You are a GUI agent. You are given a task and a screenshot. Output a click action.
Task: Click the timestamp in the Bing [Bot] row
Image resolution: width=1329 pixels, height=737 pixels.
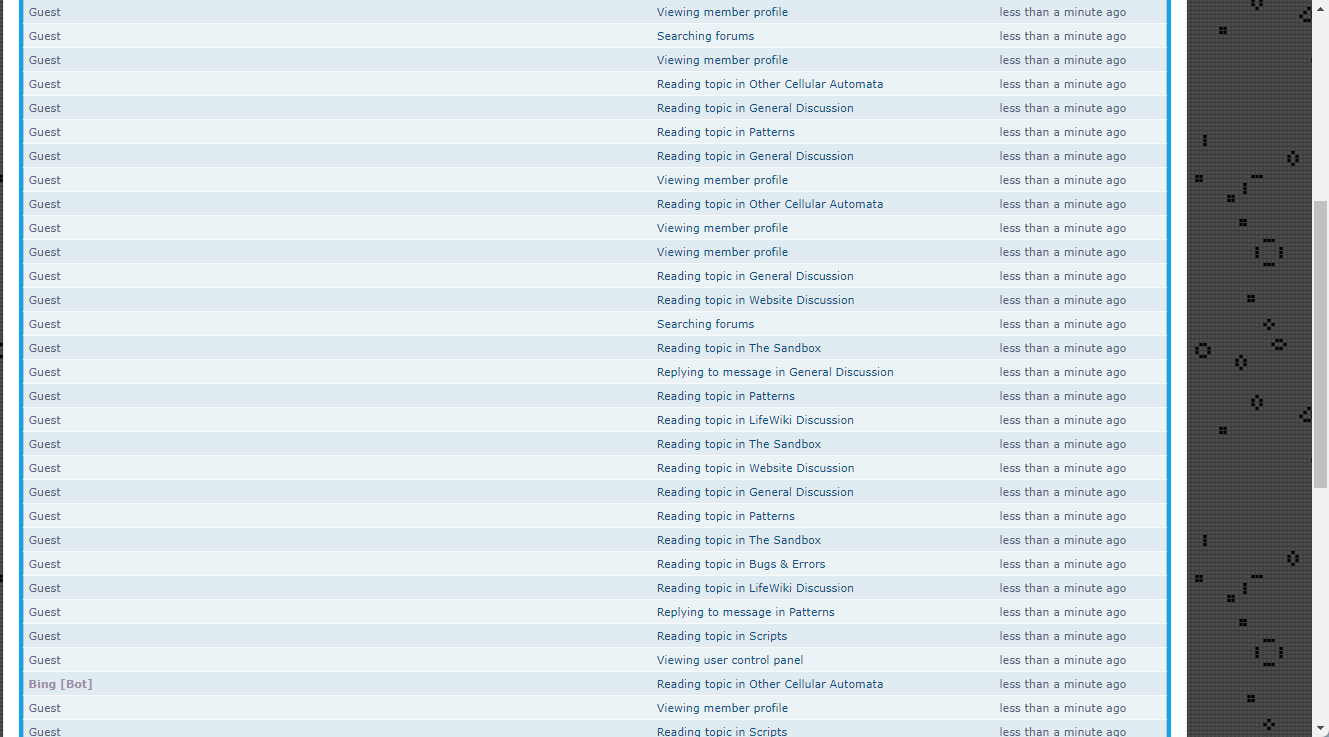point(1062,684)
